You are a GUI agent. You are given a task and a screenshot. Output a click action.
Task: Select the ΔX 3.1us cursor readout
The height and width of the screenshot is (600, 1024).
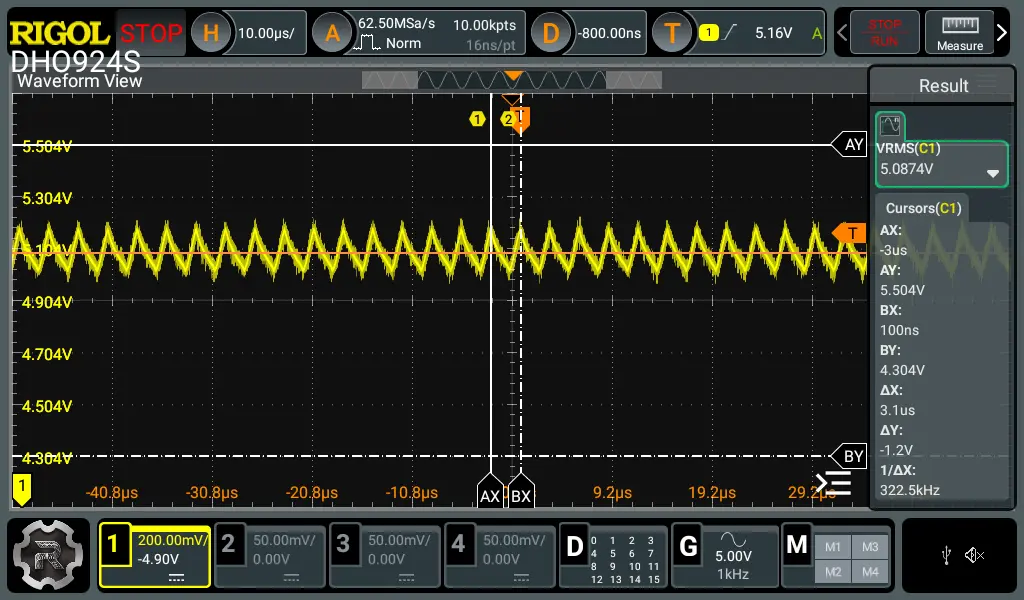pyautogui.click(x=897, y=400)
